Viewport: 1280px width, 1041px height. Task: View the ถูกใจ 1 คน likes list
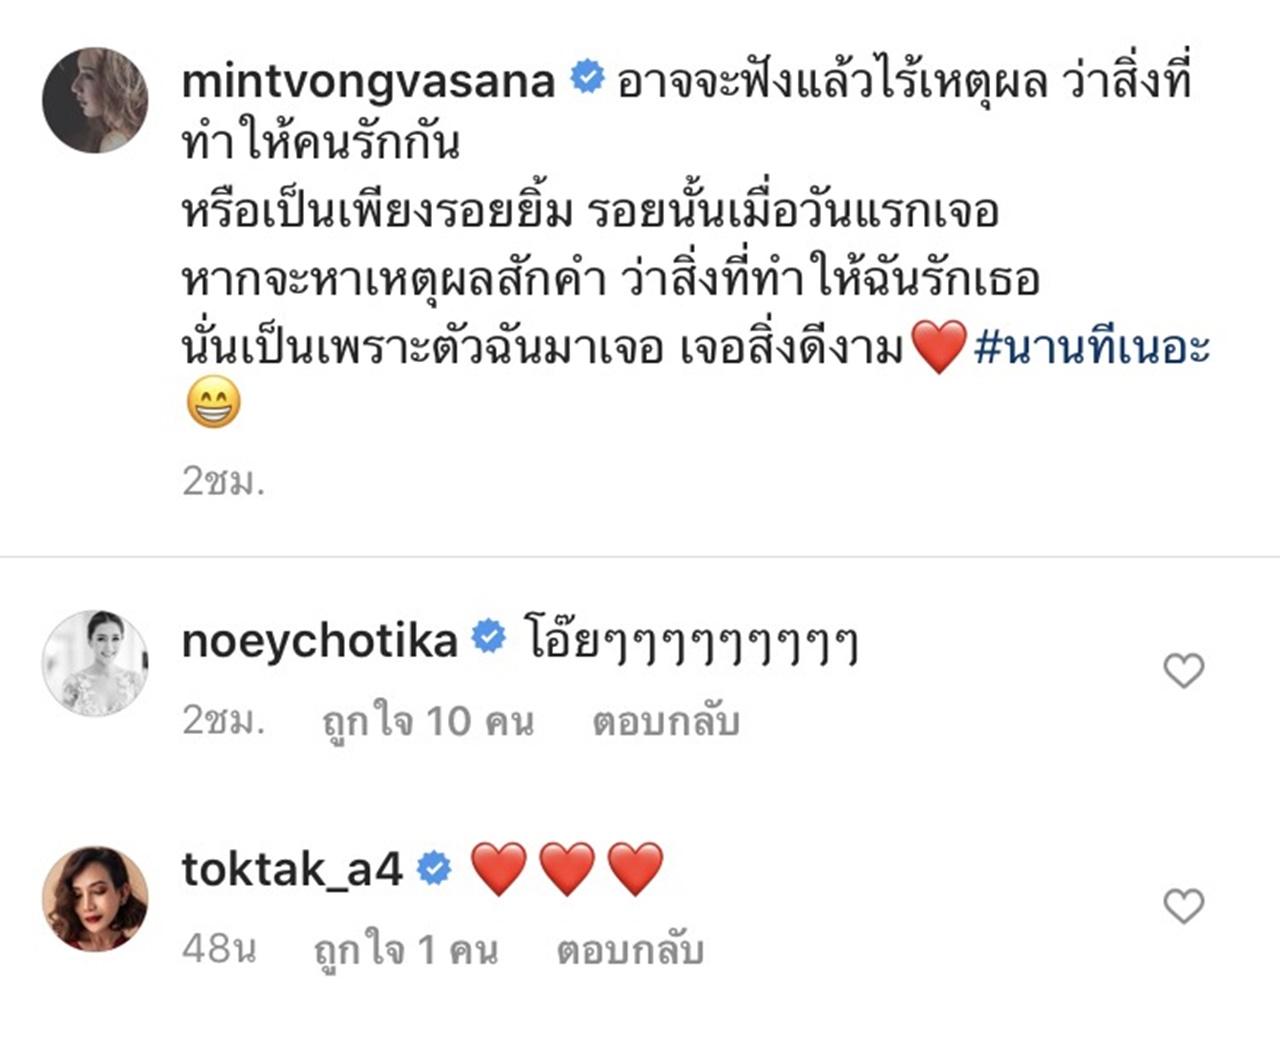click(x=406, y=950)
